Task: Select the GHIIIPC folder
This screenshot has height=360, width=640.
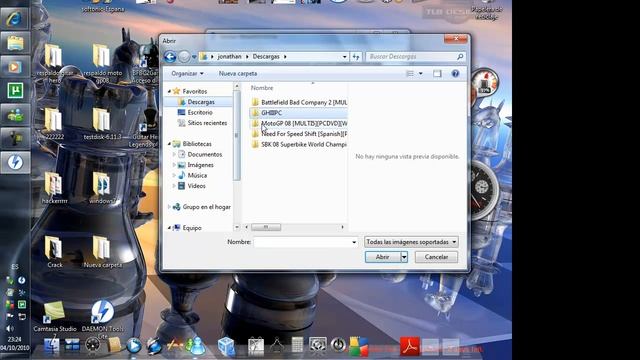Action: (299, 113)
